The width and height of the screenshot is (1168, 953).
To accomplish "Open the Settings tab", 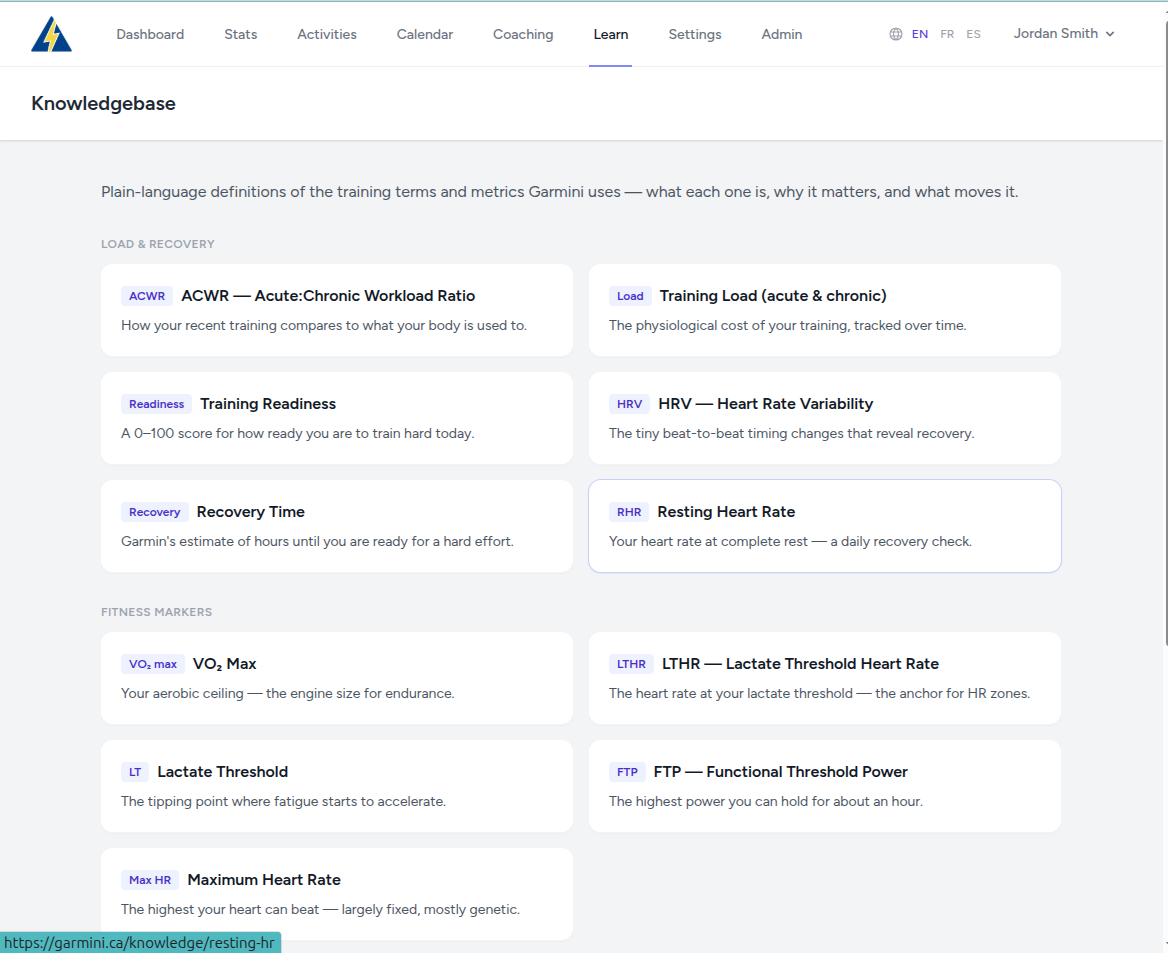I will [695, 34].
